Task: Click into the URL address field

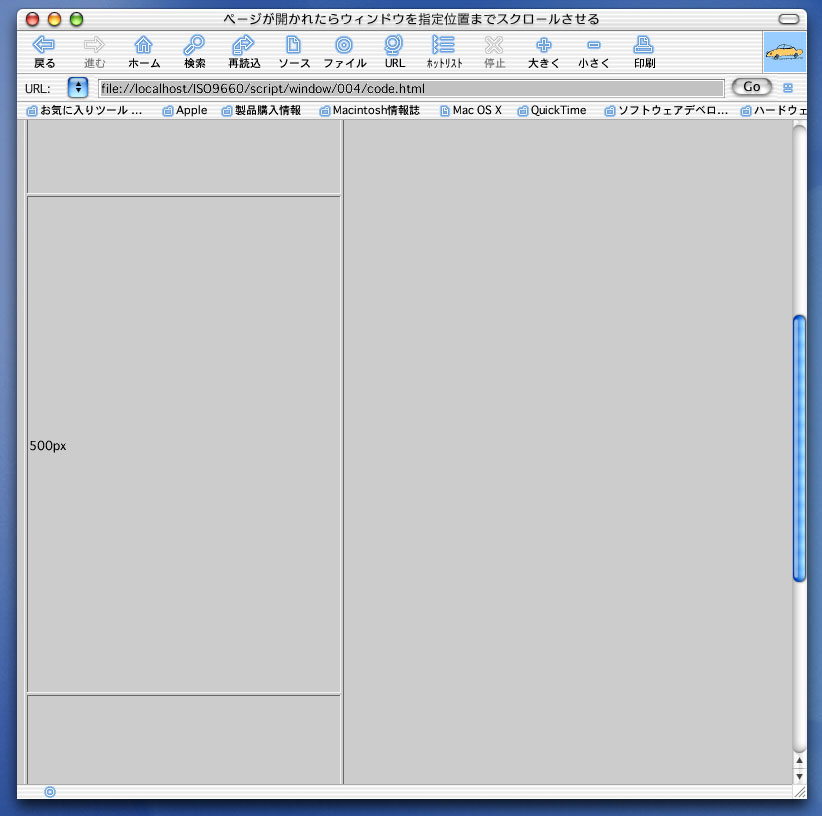Action: tap(411, 88)
